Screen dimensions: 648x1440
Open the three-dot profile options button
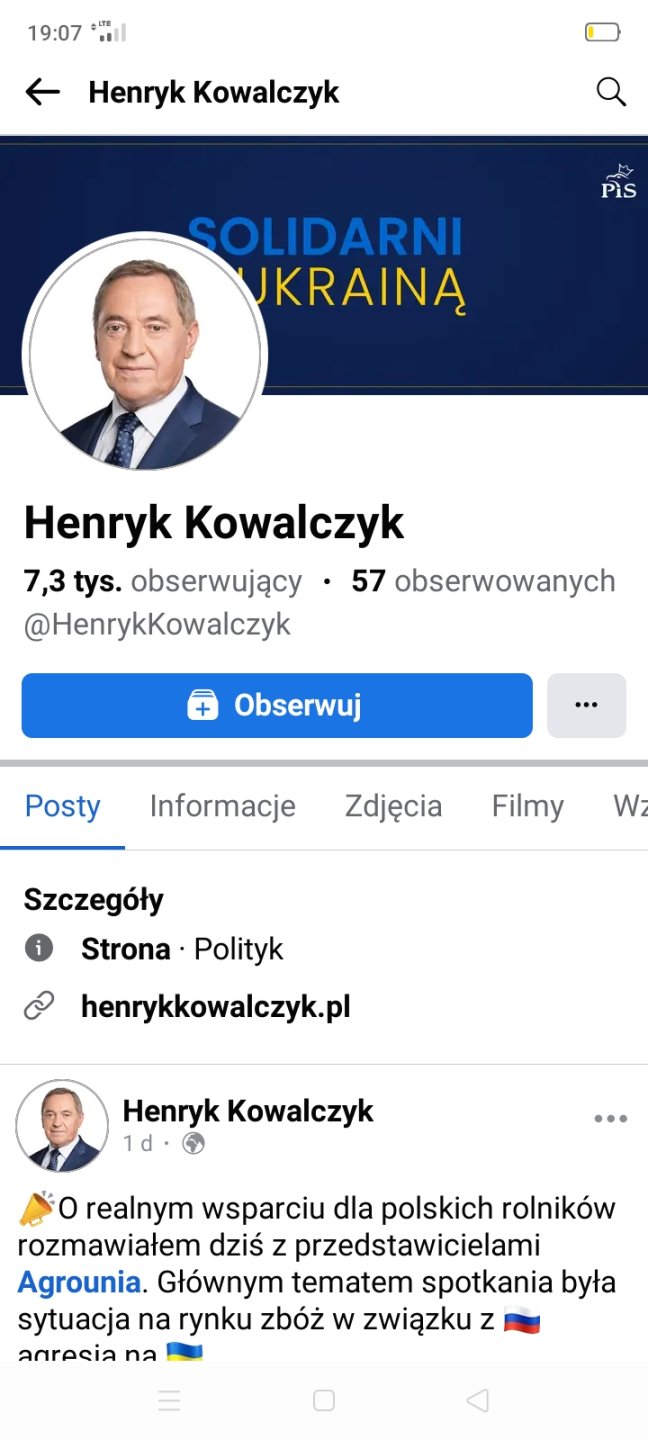click(x=586, y=705)
